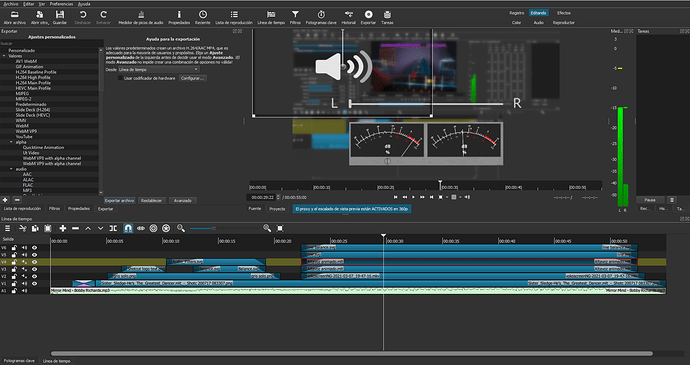Screen dimensions: 690x365
Task: Enable Usar codificador de hardware checkbox
Action: (121, 78)
